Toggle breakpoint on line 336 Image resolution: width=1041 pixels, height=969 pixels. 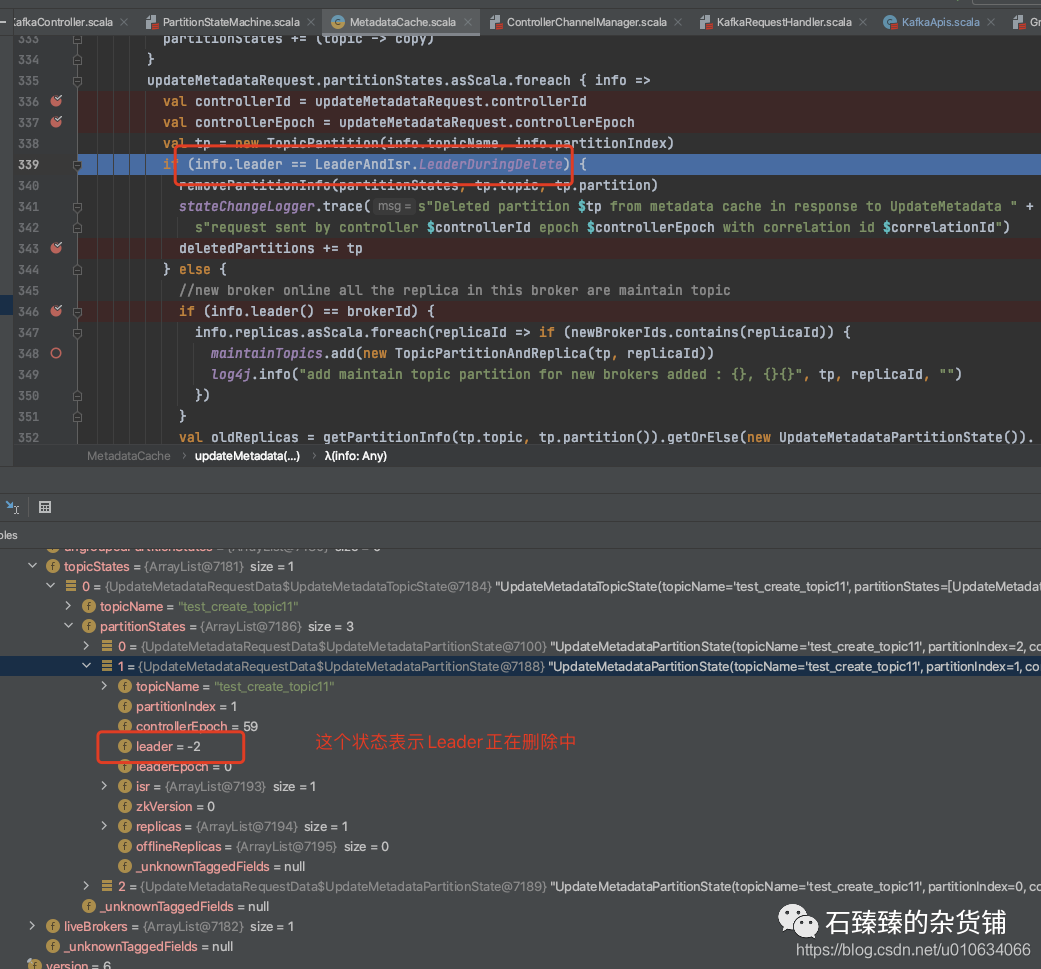56,101
